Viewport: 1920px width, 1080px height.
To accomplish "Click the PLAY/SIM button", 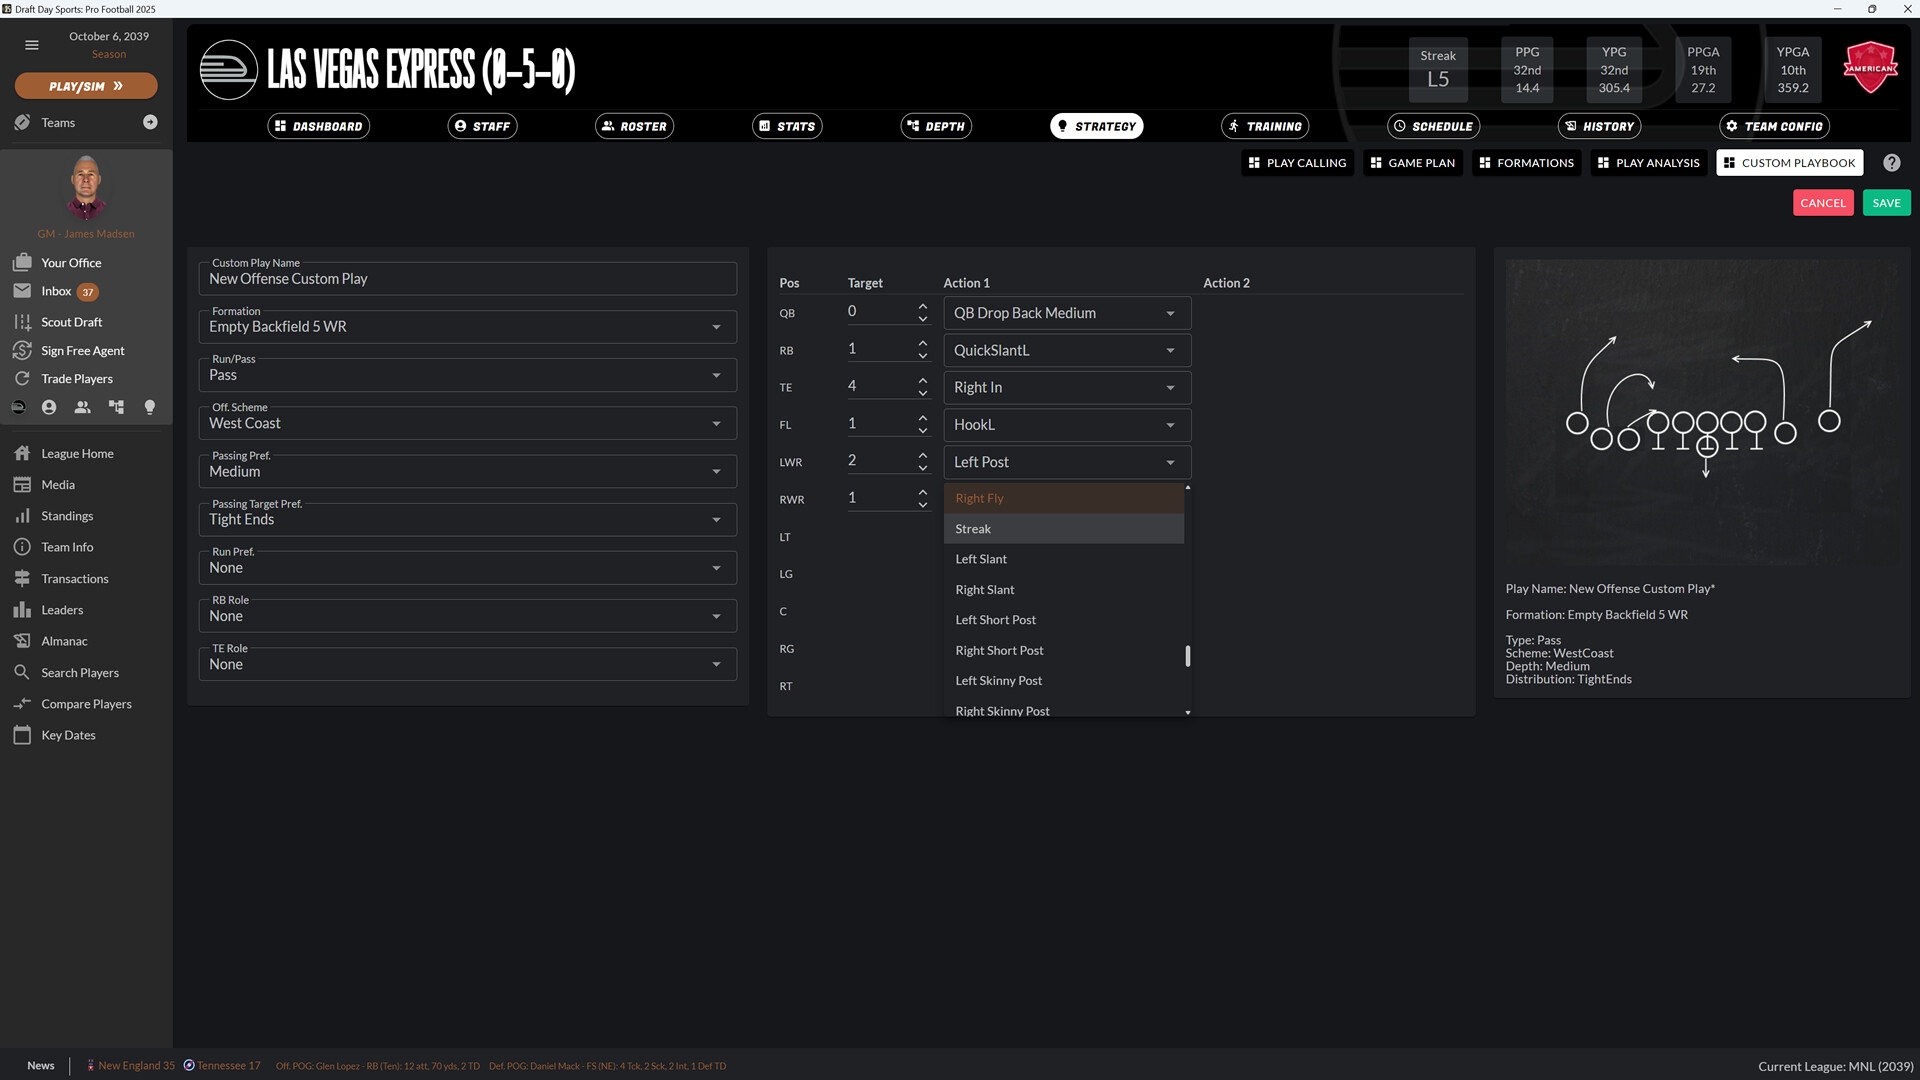I will (x=85, y=86).
